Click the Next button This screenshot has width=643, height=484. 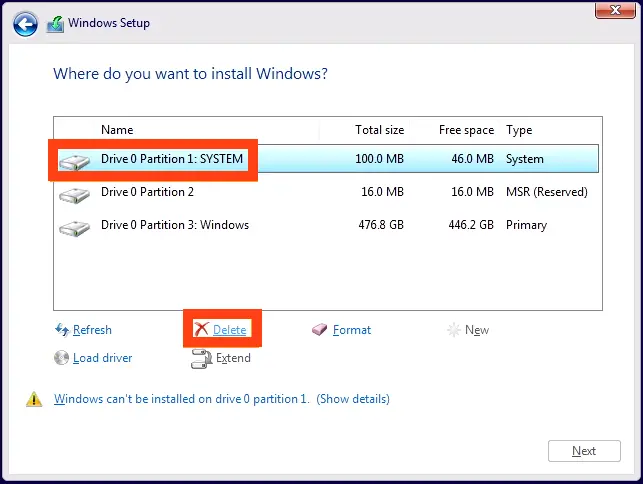pos(584,451)
